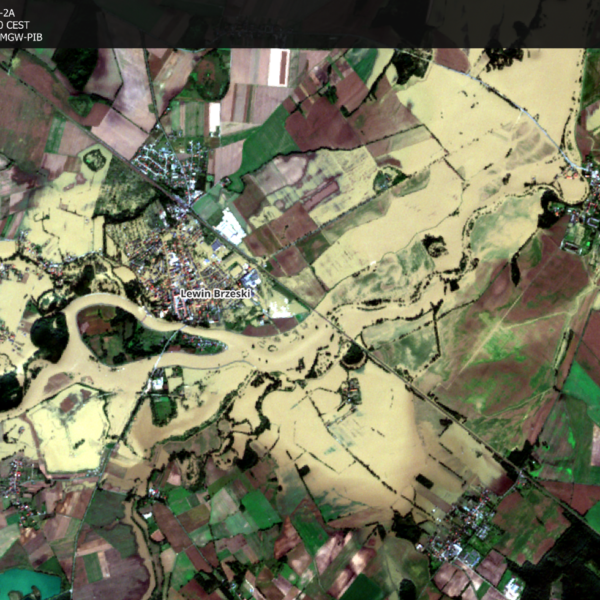
Task: Click the '-2A' satellite caption text
Action: (8, 13)
